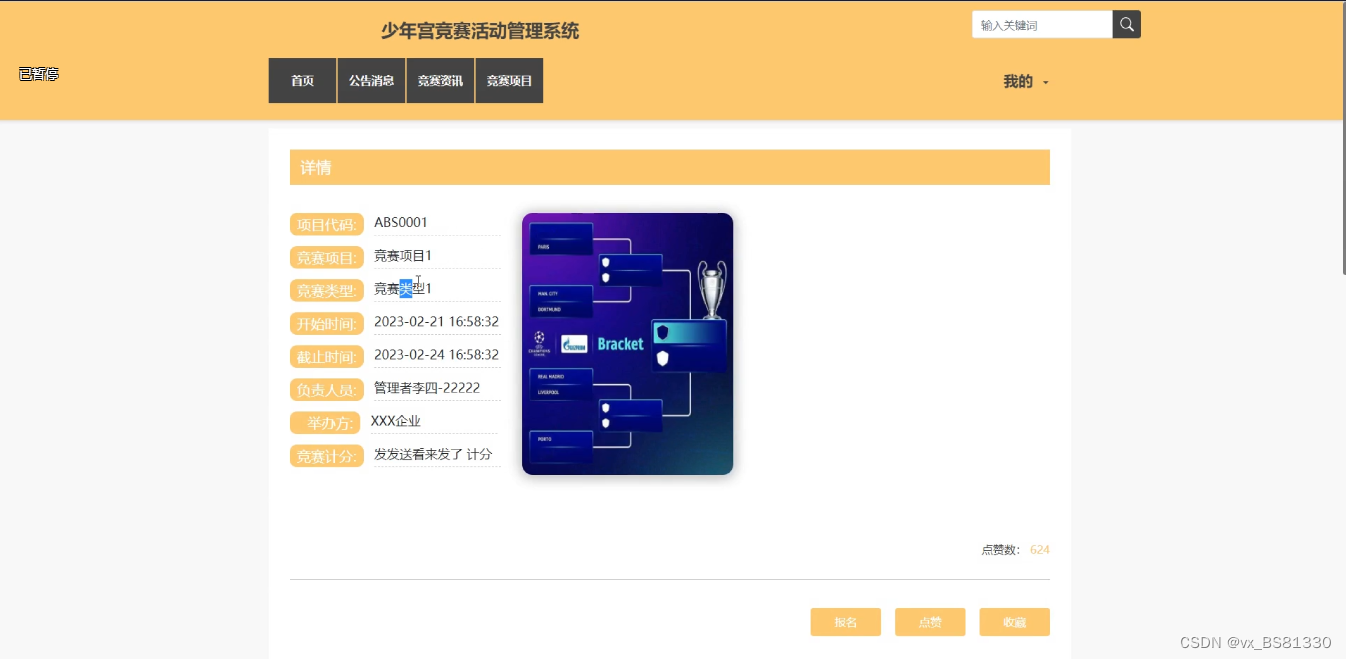Click the 详情 section header
1346x659 pixels.
pyautogui.click(x=670, y=167)
